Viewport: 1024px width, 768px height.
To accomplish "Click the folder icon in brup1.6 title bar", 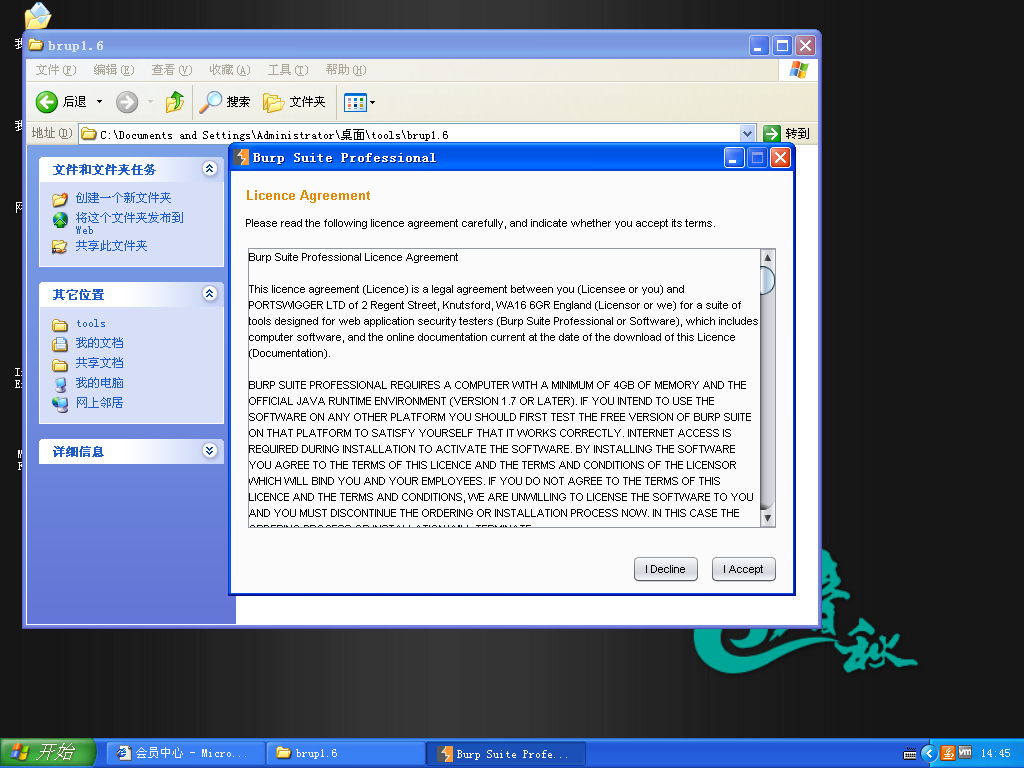I will click(36, 45).
